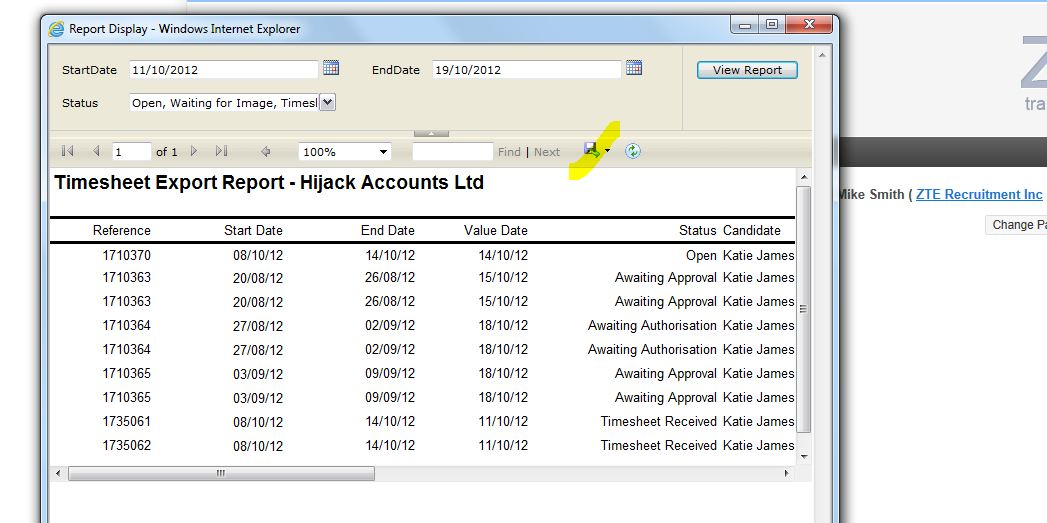Click the report vertical scrollbar thumb

pyautogui.click(x=803, y=309)
